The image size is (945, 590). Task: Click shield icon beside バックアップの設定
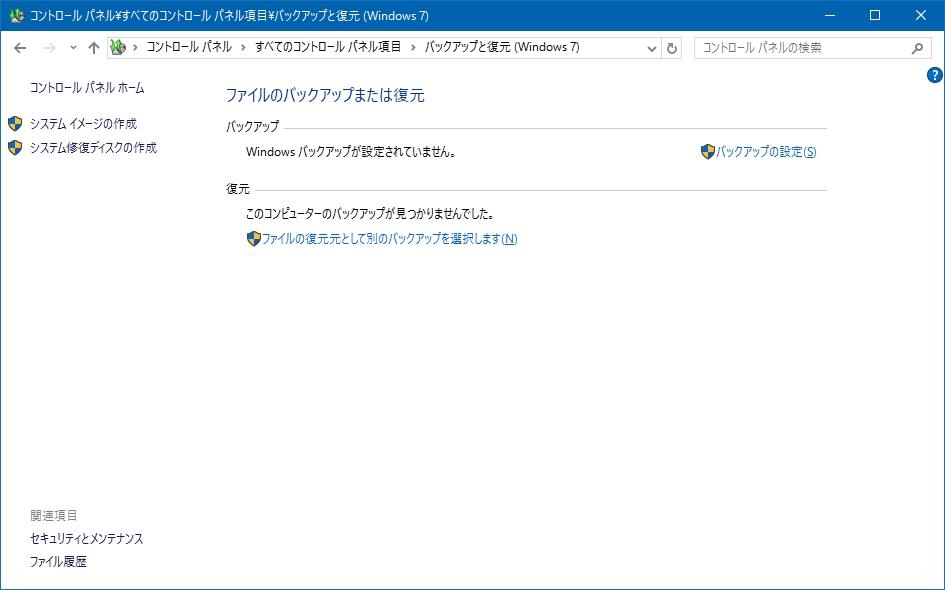tap(708, 152)
